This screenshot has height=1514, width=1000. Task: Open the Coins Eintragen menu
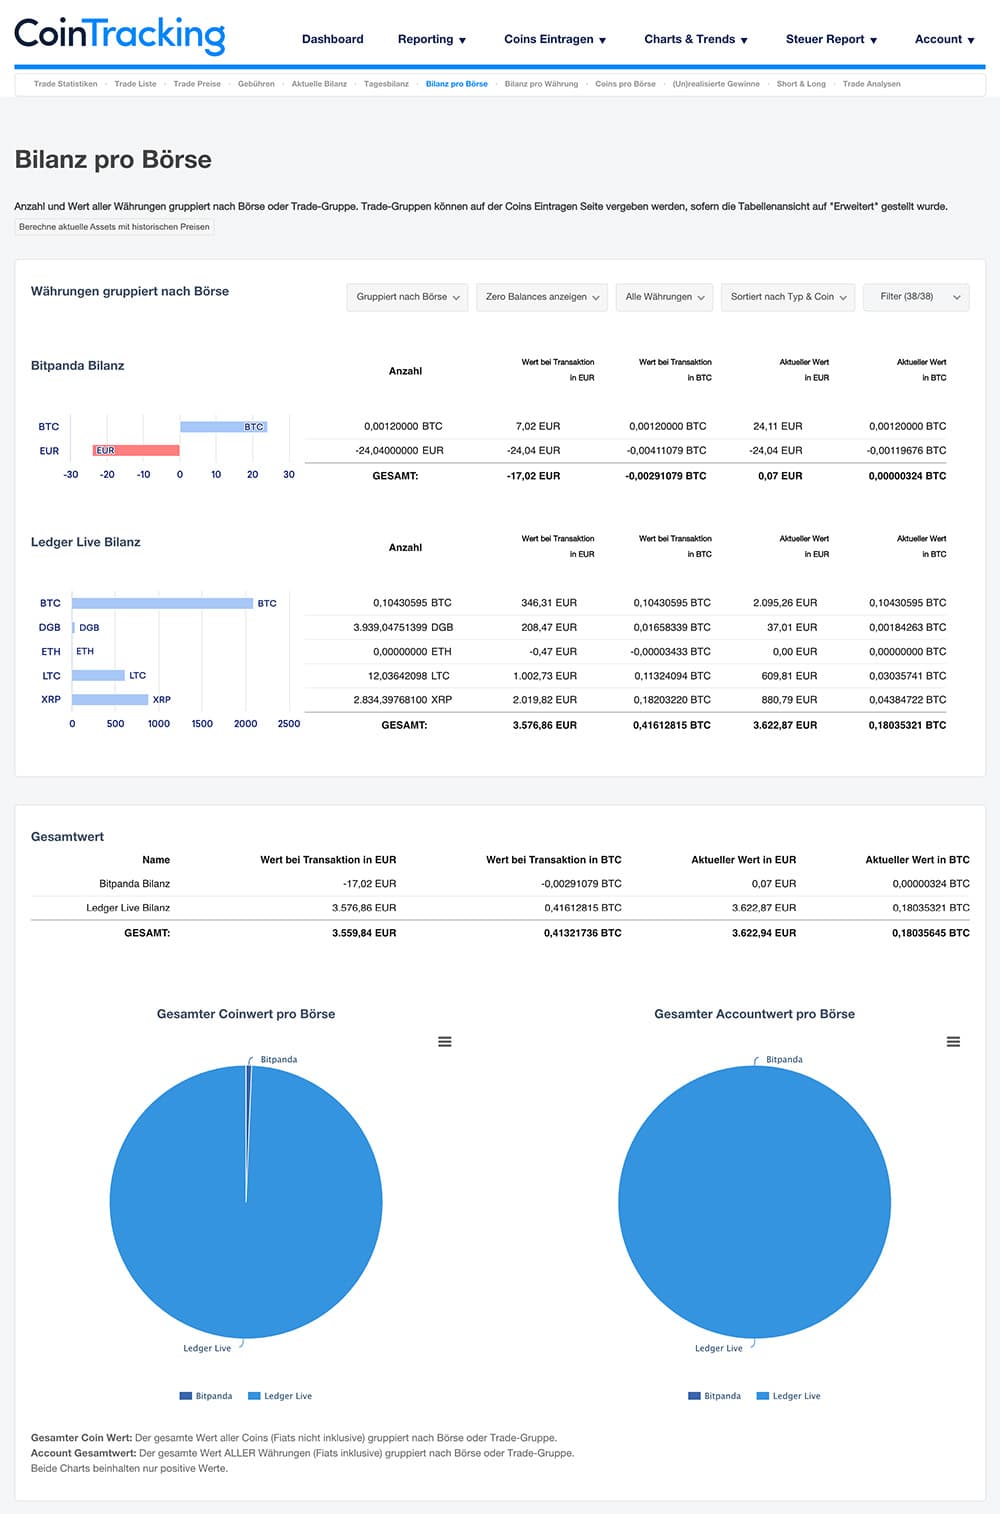point(555,39)
